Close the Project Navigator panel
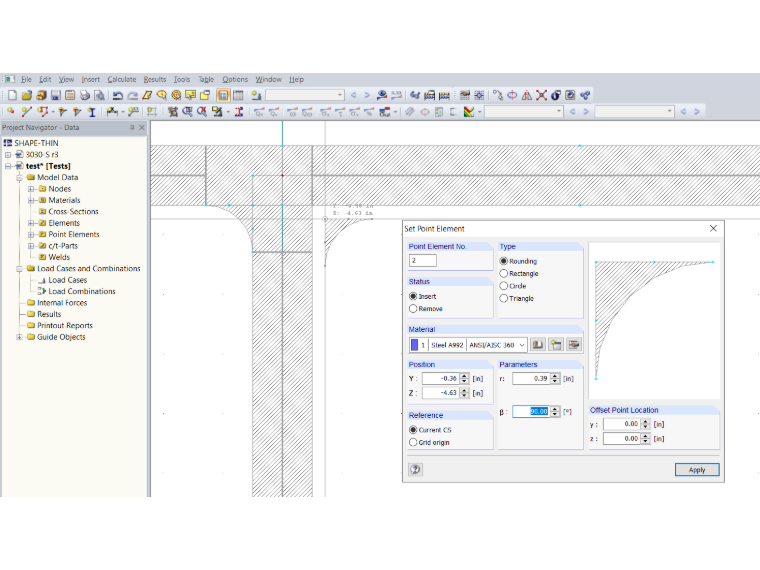760x570 pixels. 142,127
